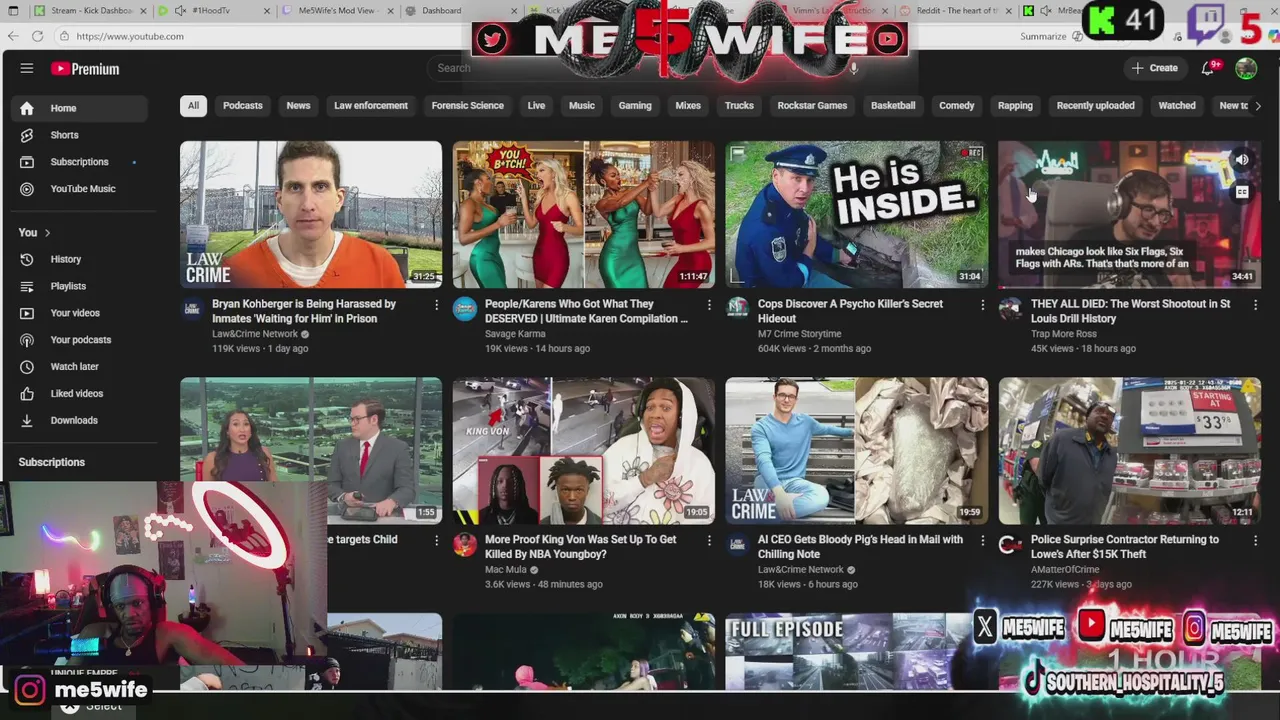Open options menu for Karen Compilation video

709,305
